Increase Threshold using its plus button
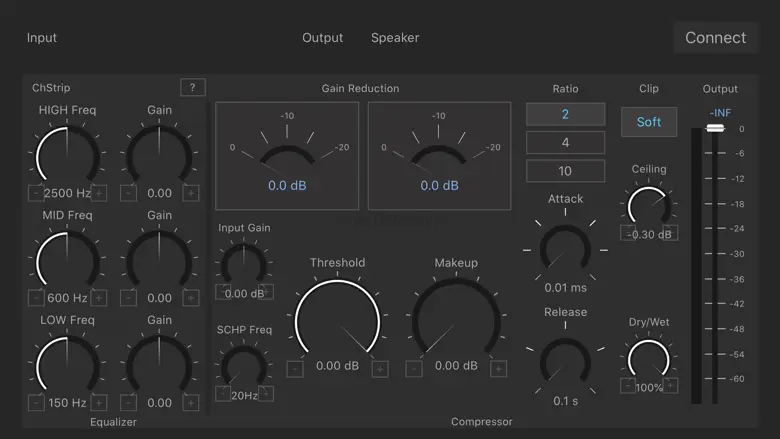The width and height of the screenshot is (780, 439). click(x=380, y=369)
